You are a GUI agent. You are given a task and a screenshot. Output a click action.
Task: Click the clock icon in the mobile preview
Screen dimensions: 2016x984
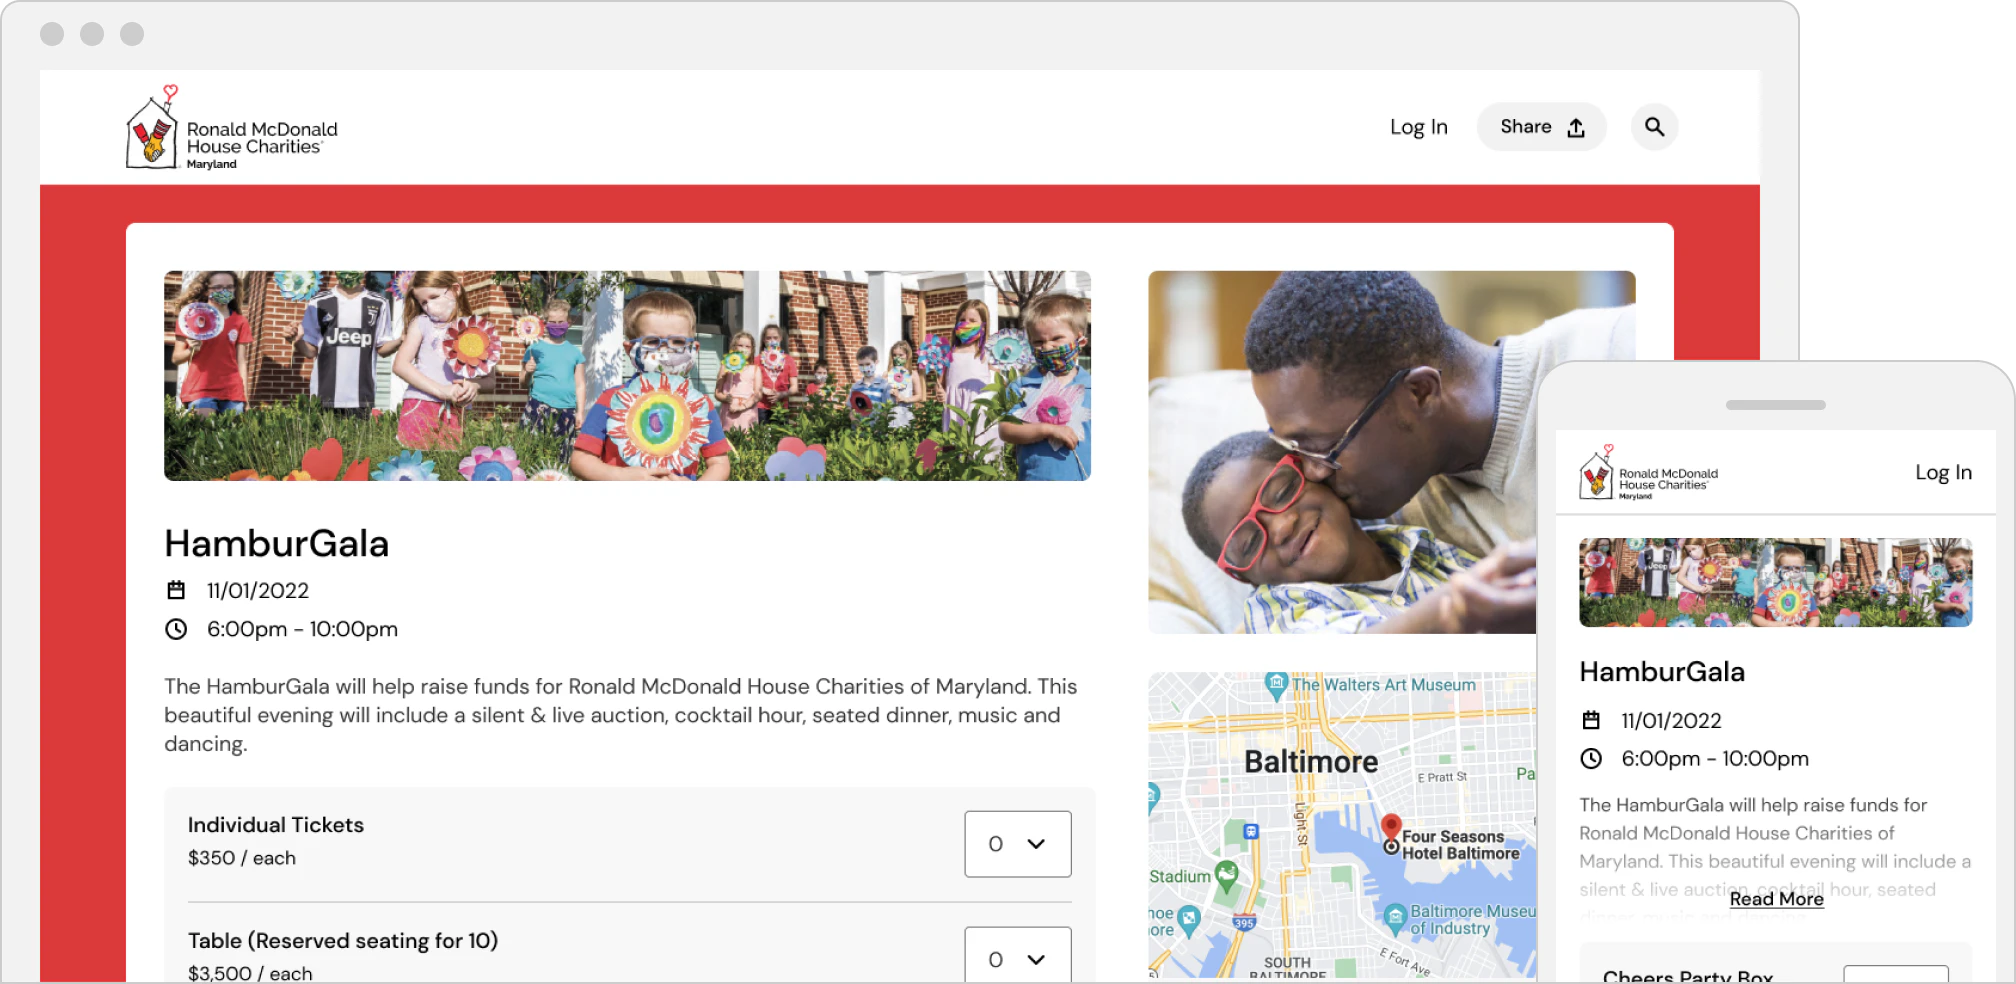coord(1592,758)
